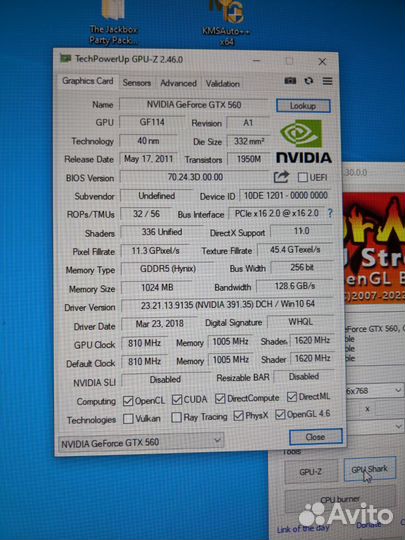This screenshot has height=540, width=405.
Task: Click the GPU Clock field 810 MHz
Action: (x=145, y=343)
